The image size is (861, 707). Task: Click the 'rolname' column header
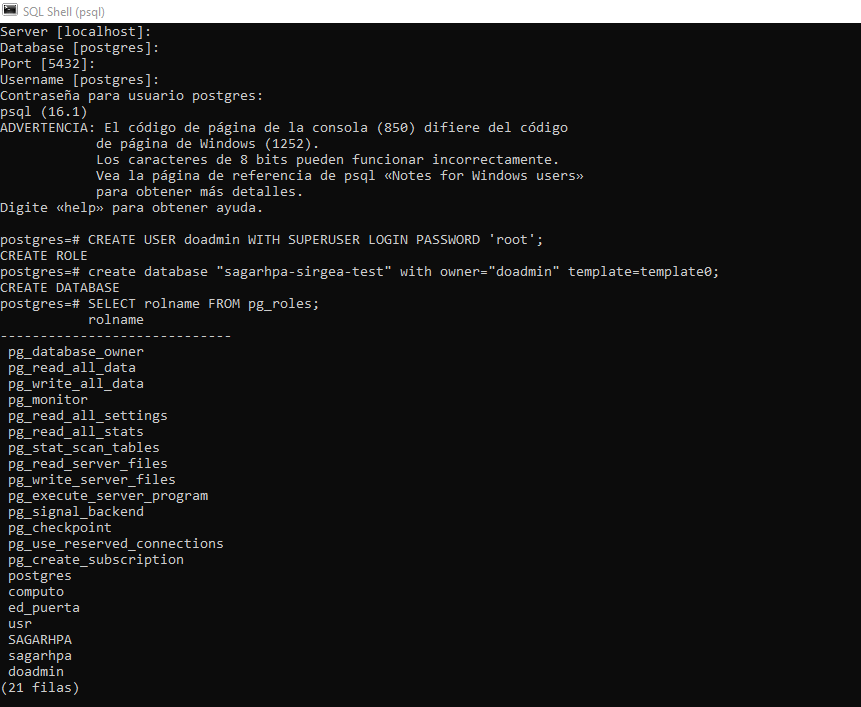116,319
